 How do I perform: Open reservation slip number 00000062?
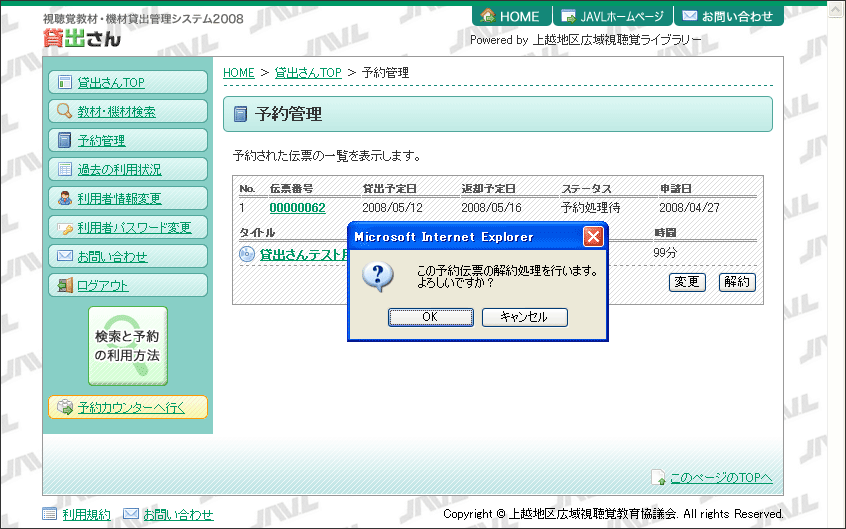297,208
